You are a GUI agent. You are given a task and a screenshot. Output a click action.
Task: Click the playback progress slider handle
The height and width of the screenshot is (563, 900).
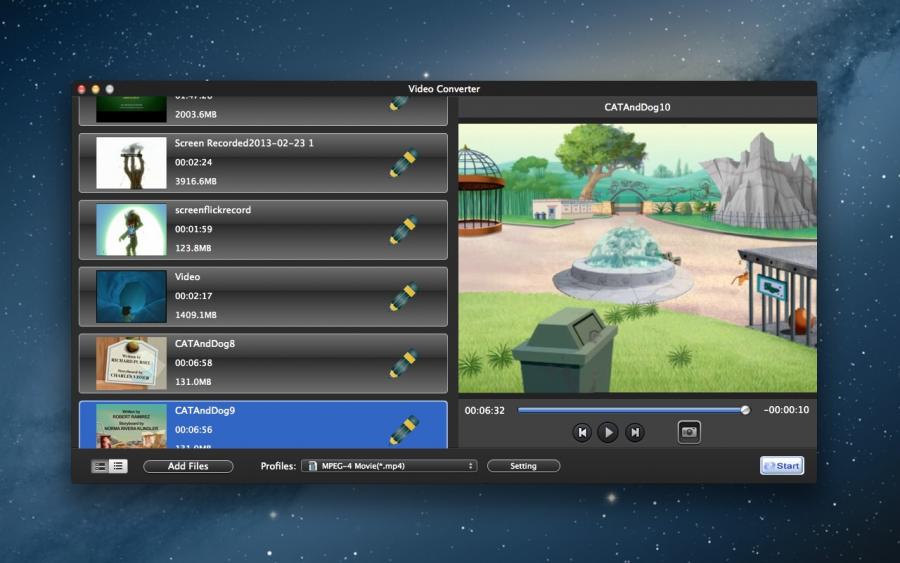point(745,410)
